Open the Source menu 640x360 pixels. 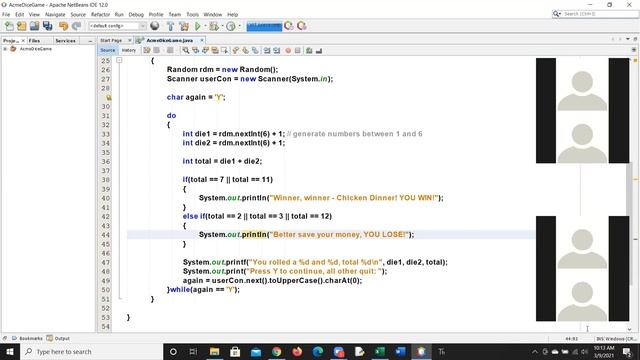[78, 14]
